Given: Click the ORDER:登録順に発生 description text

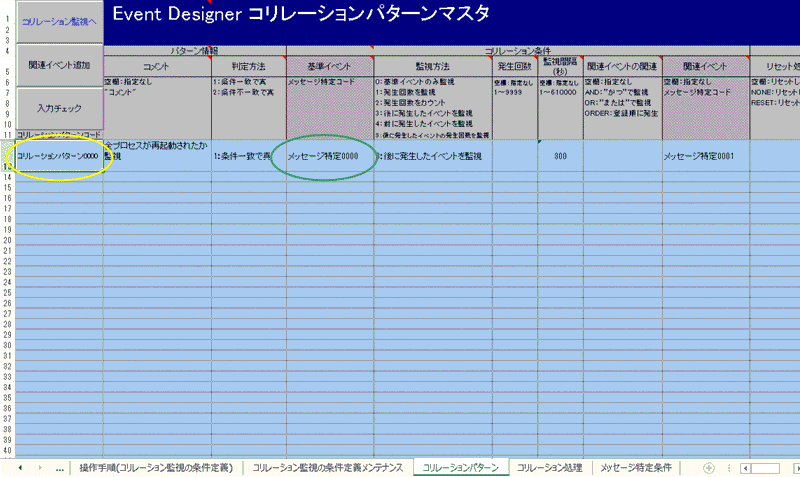Looking at the screenshot, I should coord(621,113).
